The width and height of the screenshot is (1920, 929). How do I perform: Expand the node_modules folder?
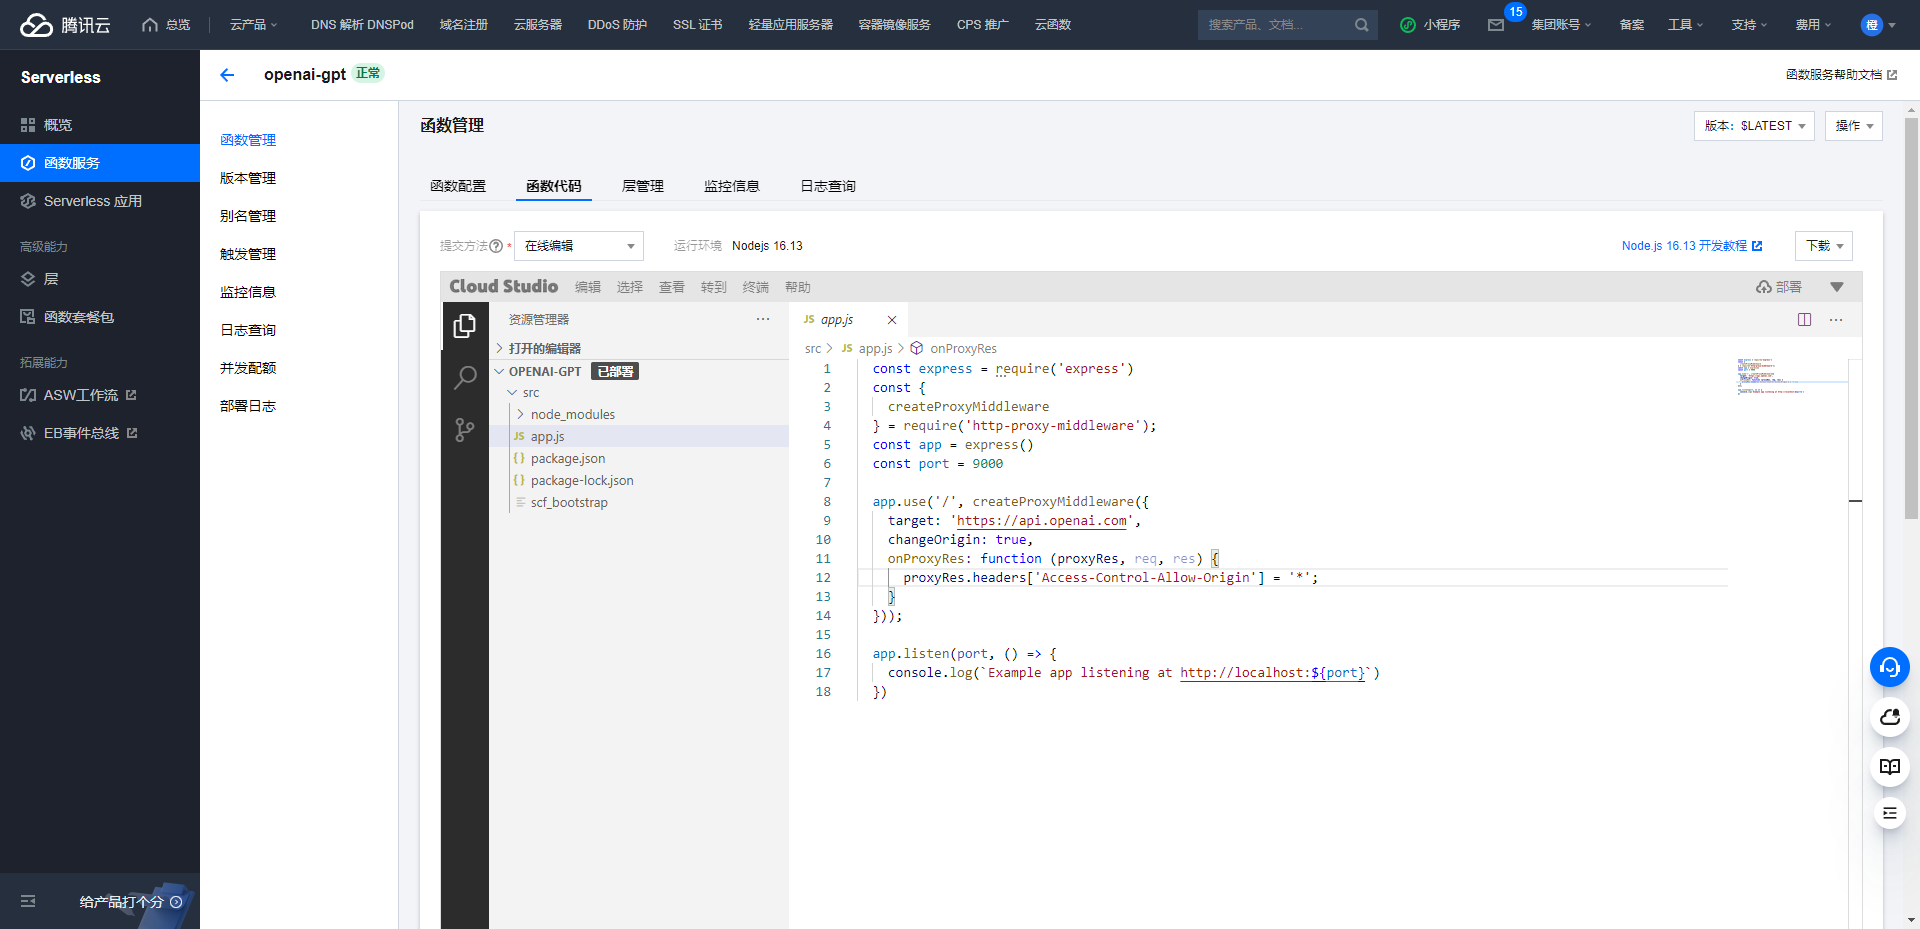point(572,414)
